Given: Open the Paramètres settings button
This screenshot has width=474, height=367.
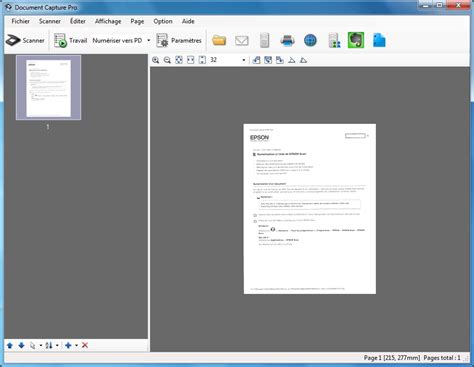Looking at the screenshot, I should coord(179,40).
